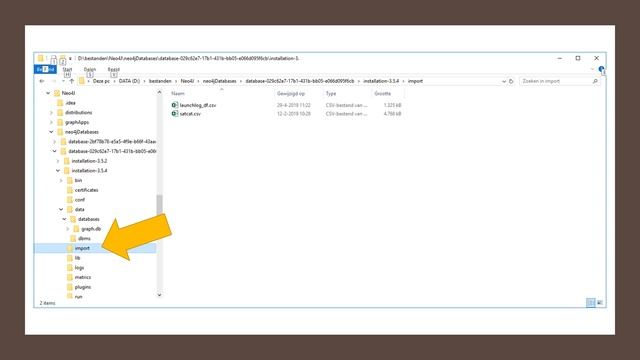Select neo4jDatabases folder in tree
This screenshot has width=640, height=360.
coord(82,132)
